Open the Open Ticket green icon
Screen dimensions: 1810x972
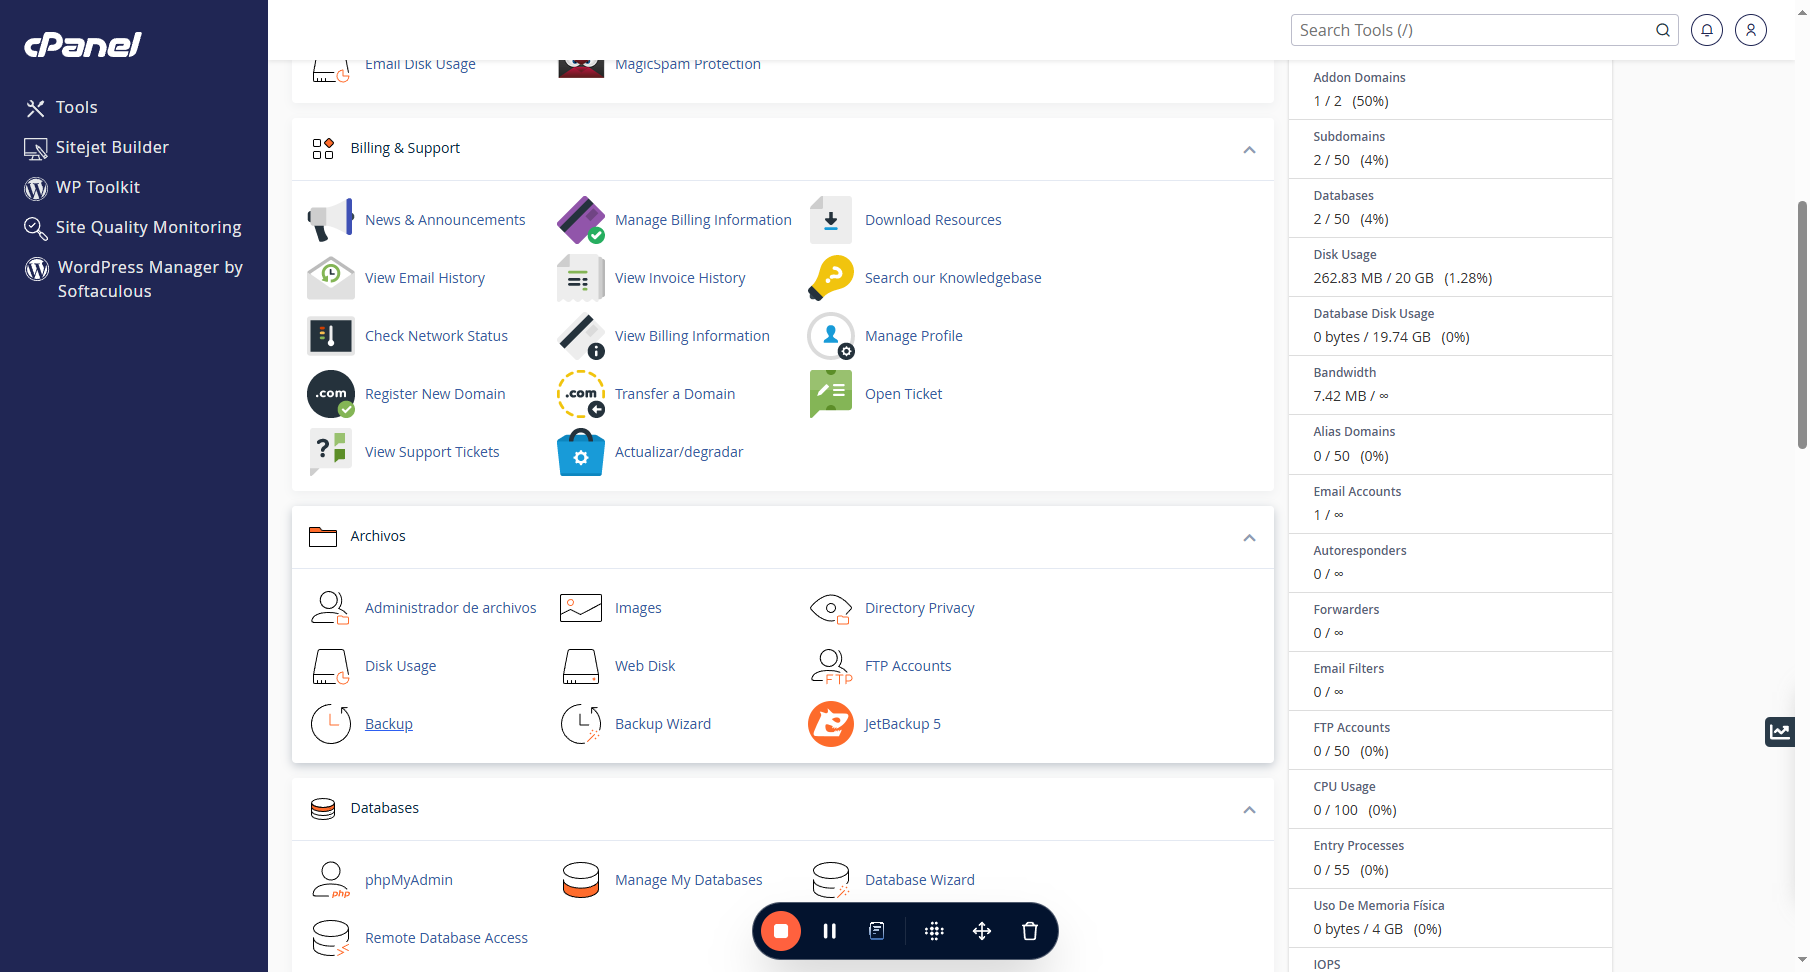point(831,394)
